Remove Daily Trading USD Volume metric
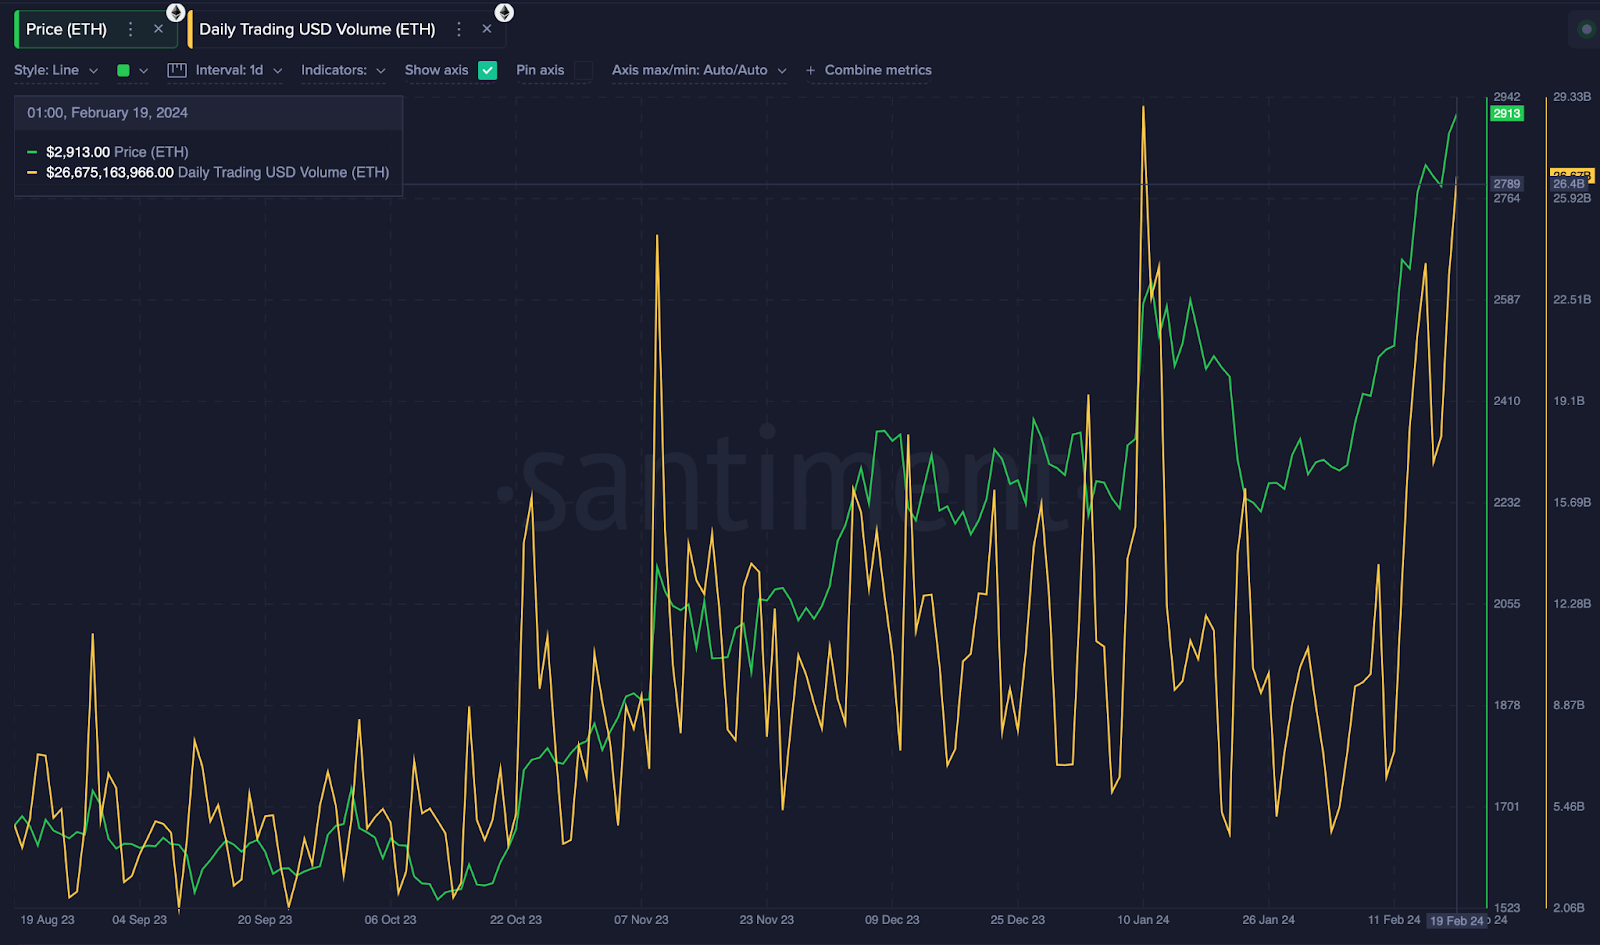This screenshot has width=1600, height=945. tap(487, 29)
